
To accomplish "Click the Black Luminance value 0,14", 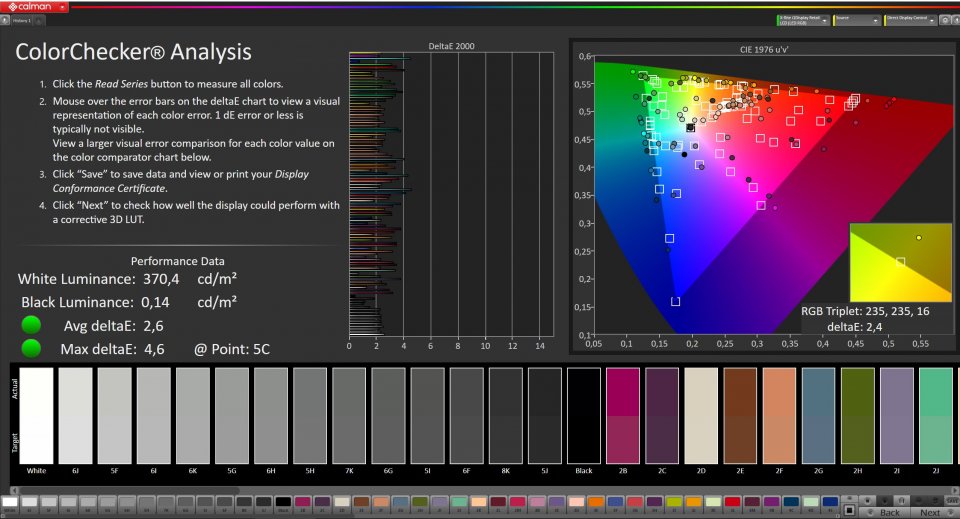I will [155, 302].
